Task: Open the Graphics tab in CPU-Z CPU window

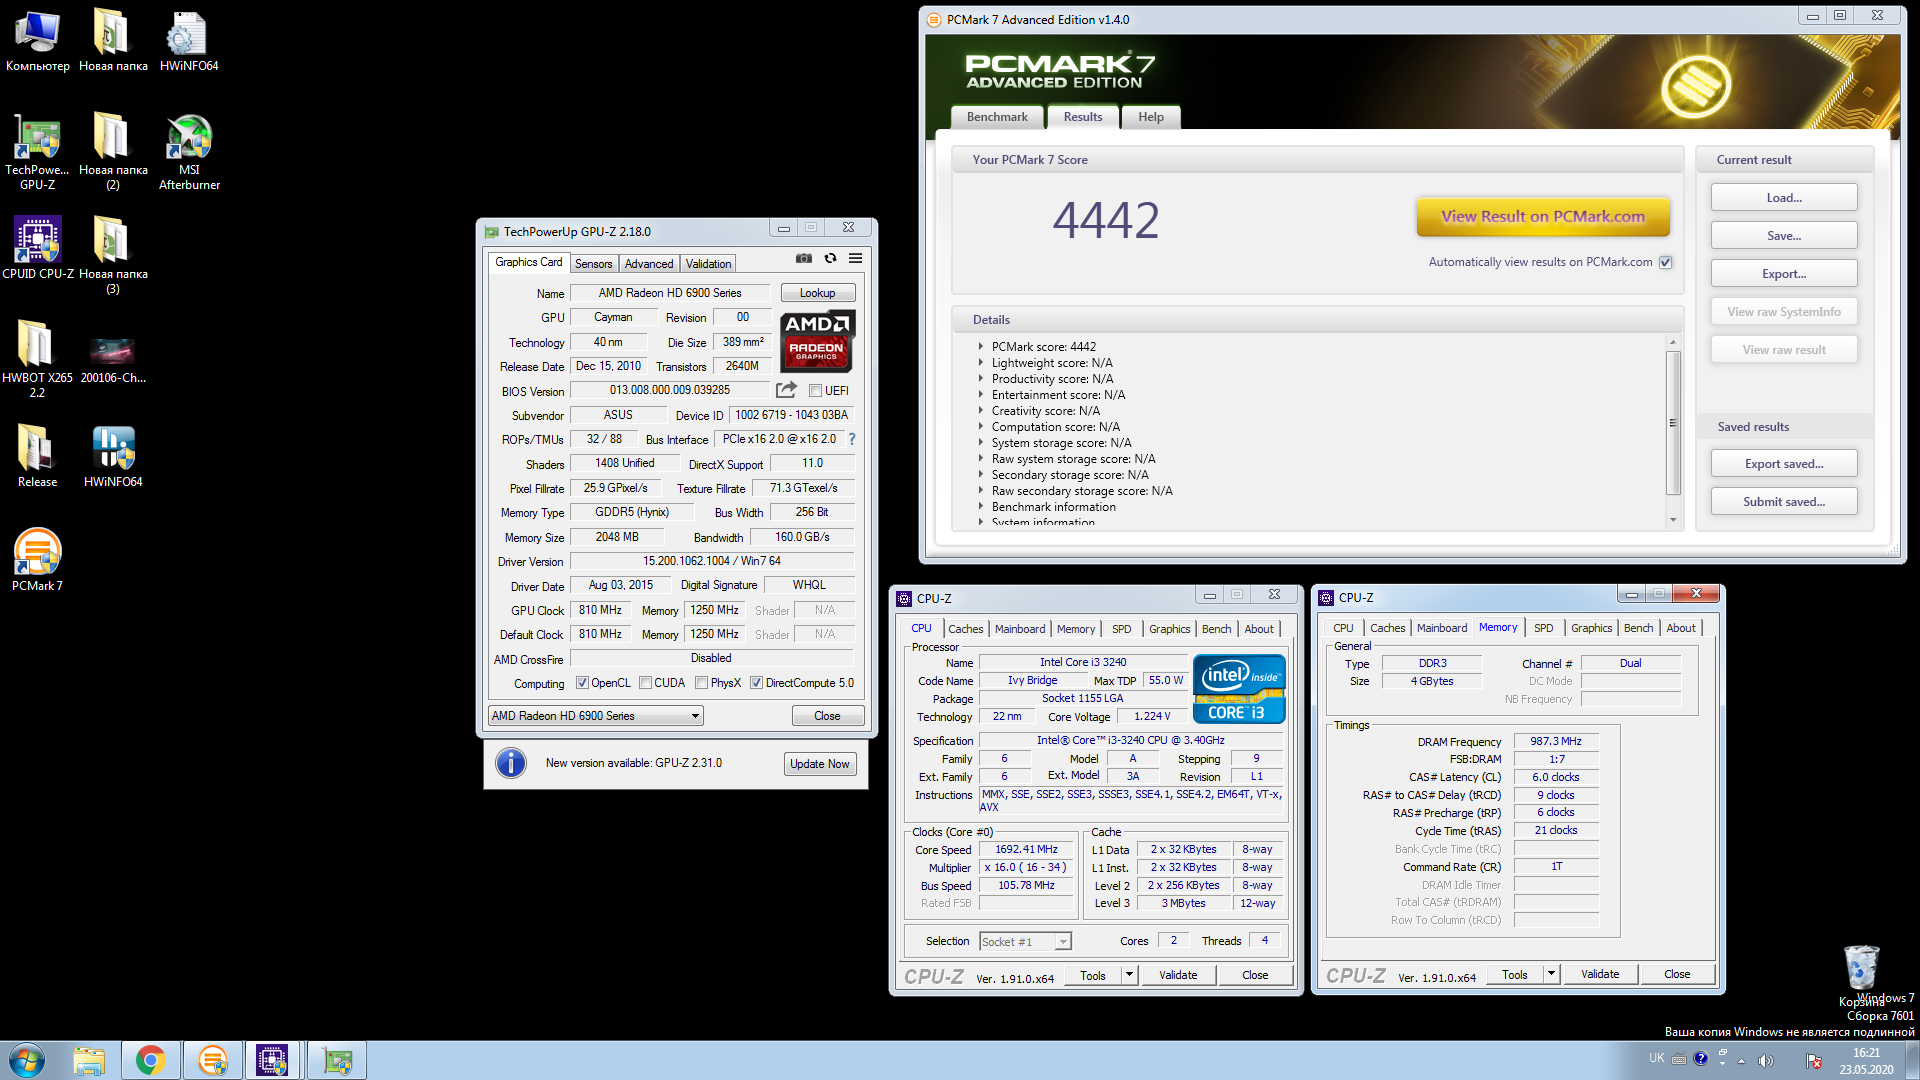Action: click(1169, 629)
